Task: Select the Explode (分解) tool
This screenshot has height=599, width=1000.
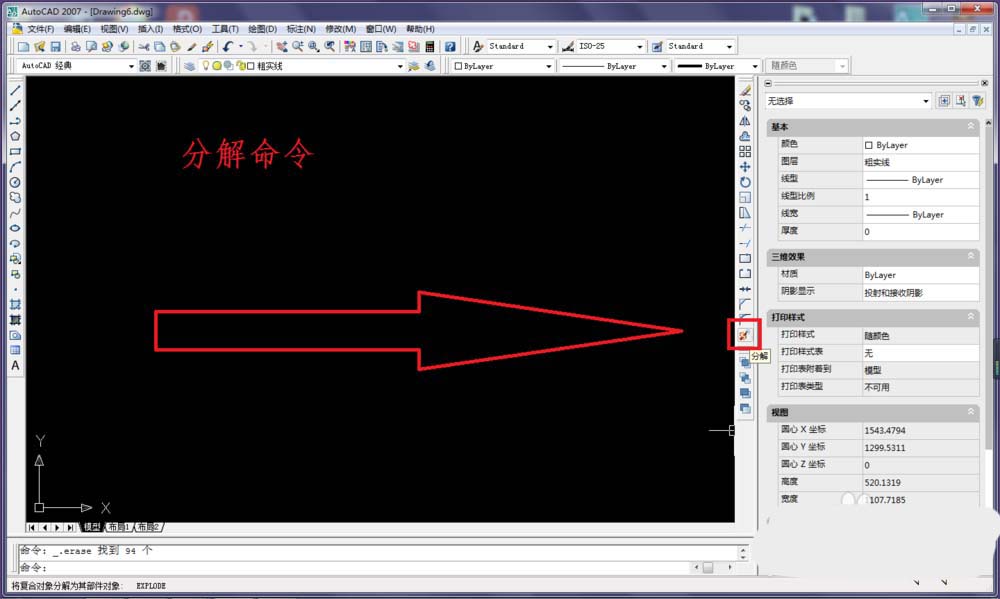Action: (744, 335)
